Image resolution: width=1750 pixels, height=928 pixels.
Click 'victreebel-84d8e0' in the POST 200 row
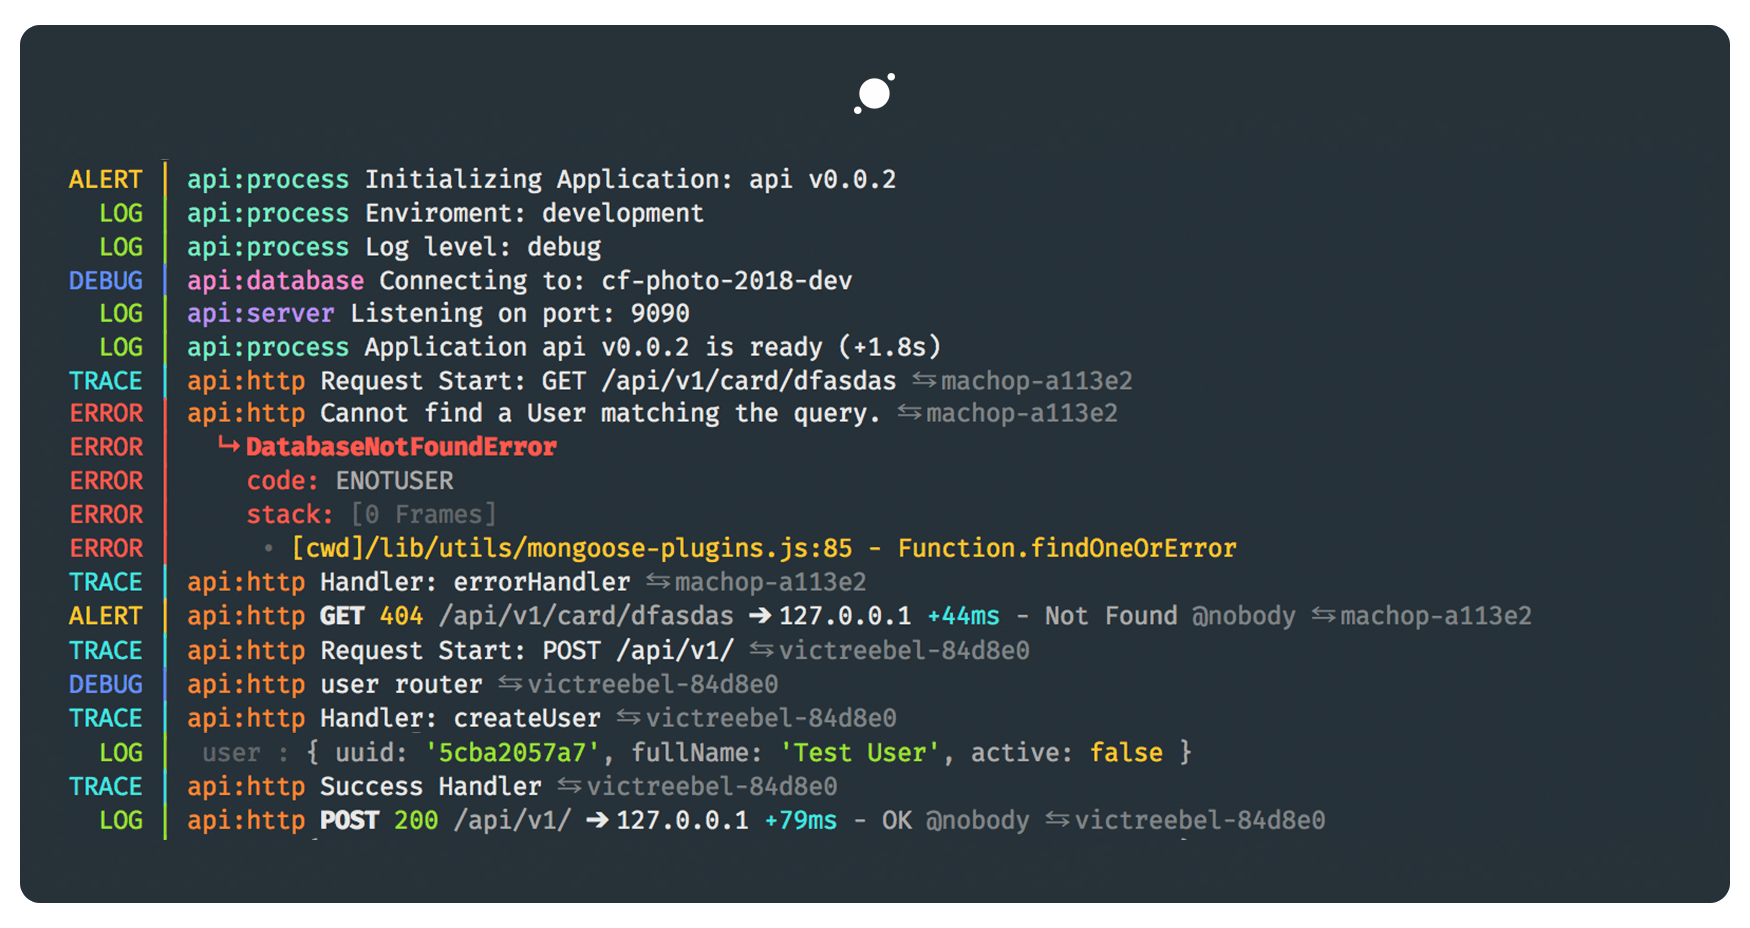click(x=1200, y=821)
